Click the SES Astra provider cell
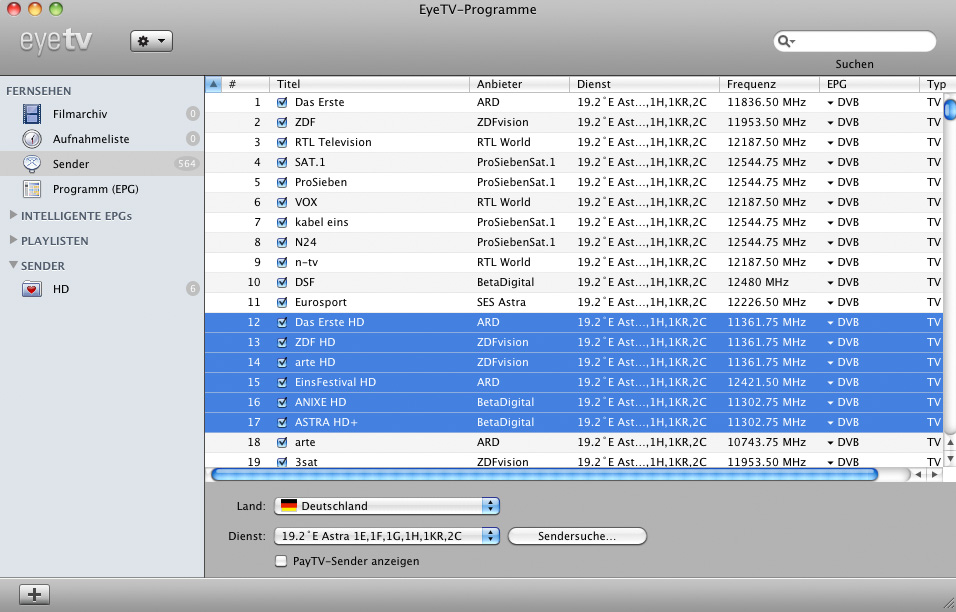 [x=501, y=302]
